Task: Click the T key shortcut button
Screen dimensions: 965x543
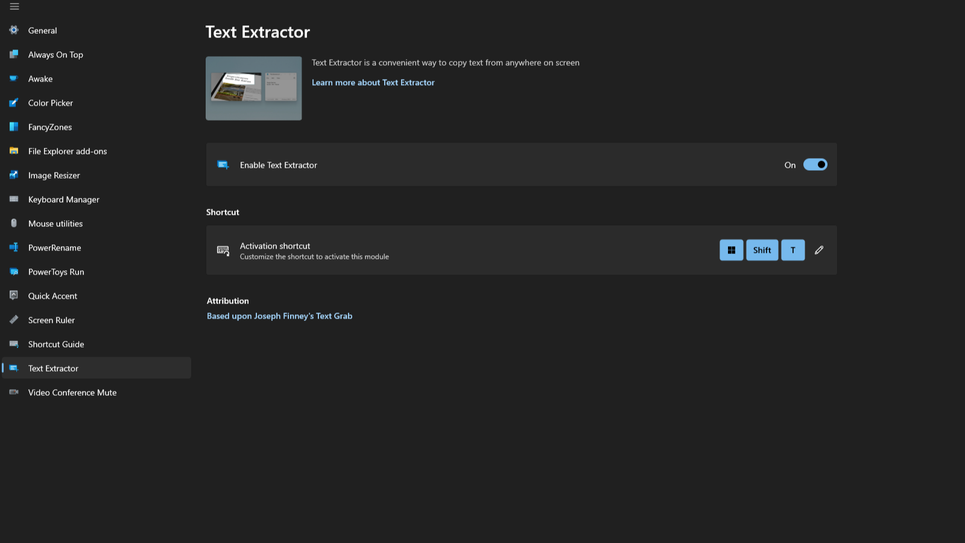Action: [793, 250]
